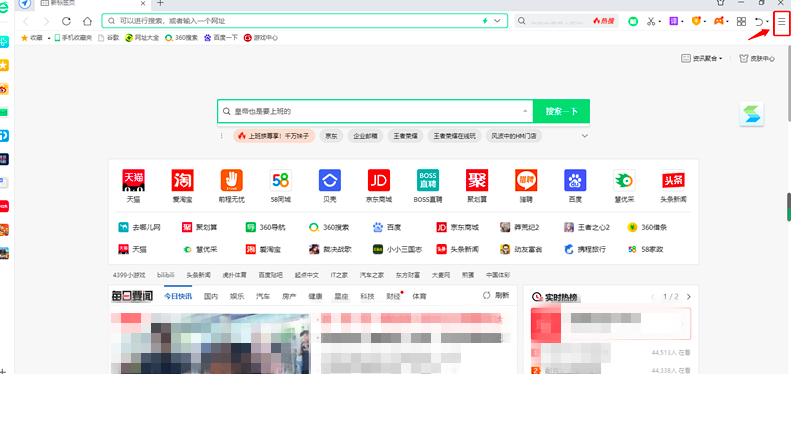This screenshot has width=801, height=445.
Task: Click the undo closed-tab arrow icon
Action: pos(759,21)
